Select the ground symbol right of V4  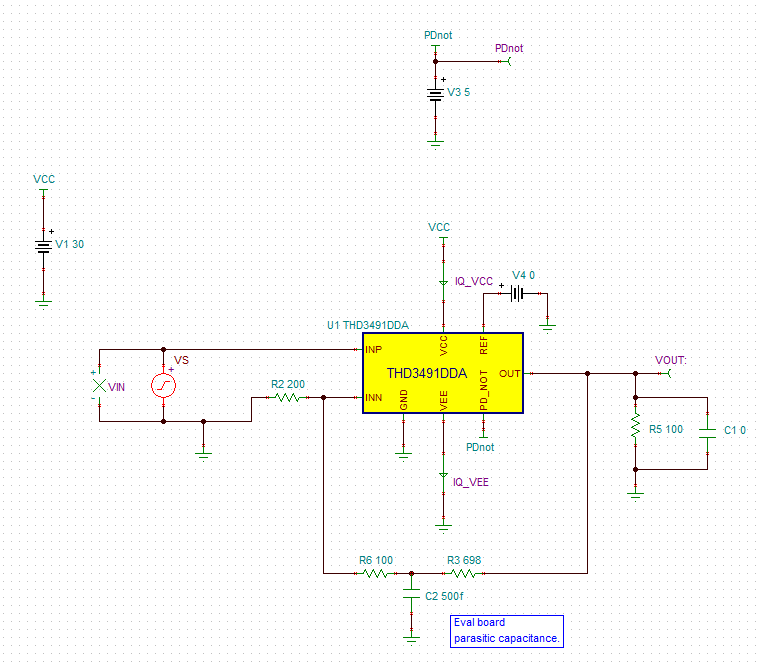tap(547, 329)
